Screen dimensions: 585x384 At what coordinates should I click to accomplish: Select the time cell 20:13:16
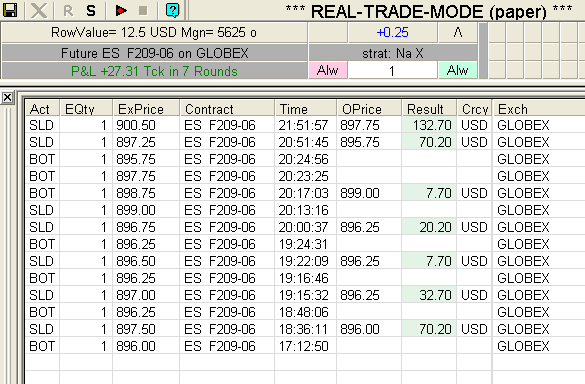306,210
